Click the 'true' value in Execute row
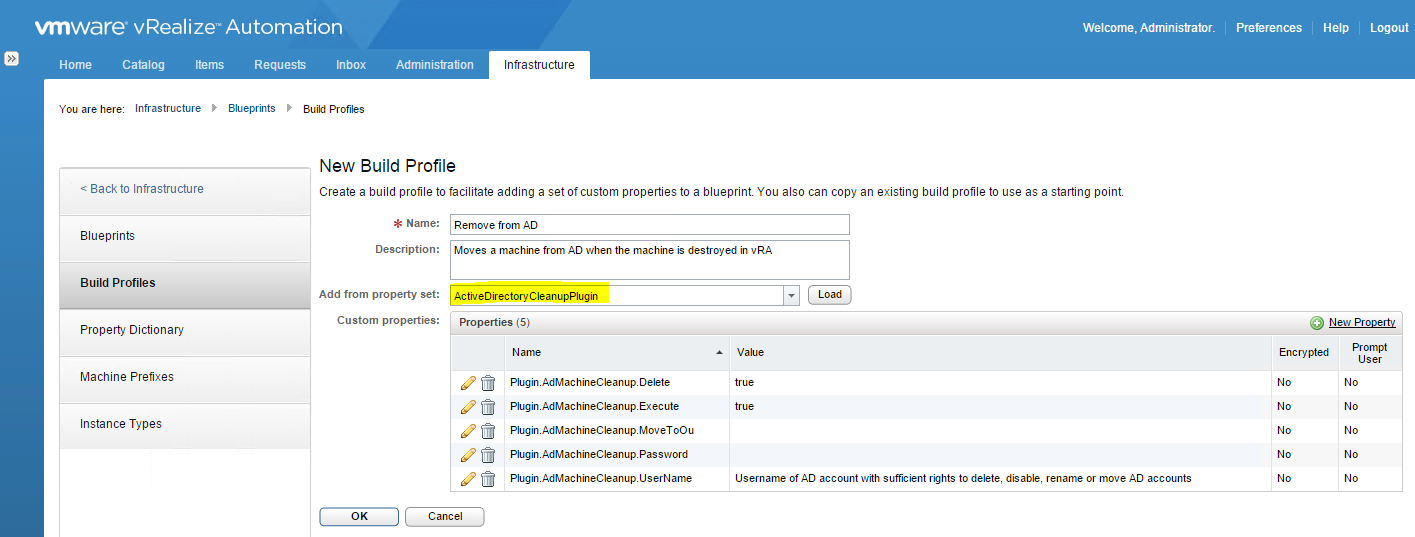The image size is (1415, 537). point(744,406)
